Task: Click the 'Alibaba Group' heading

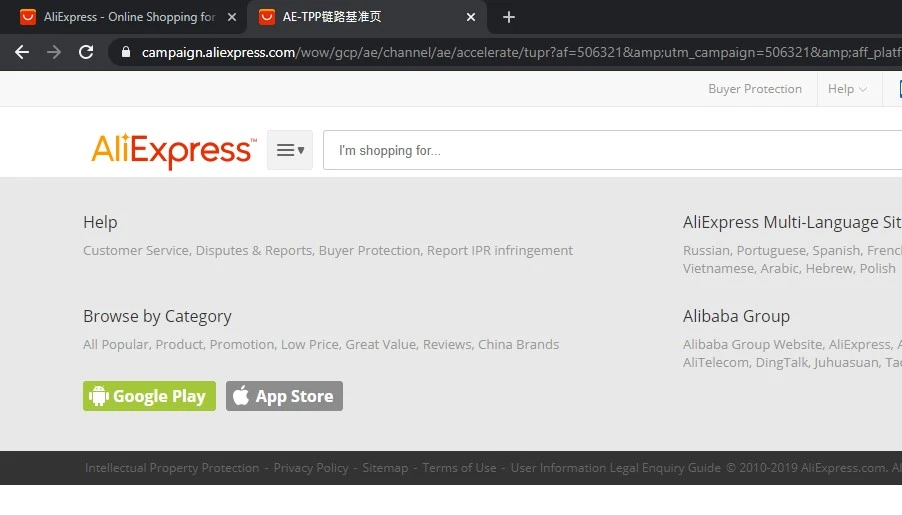Action: coord(736,316)
